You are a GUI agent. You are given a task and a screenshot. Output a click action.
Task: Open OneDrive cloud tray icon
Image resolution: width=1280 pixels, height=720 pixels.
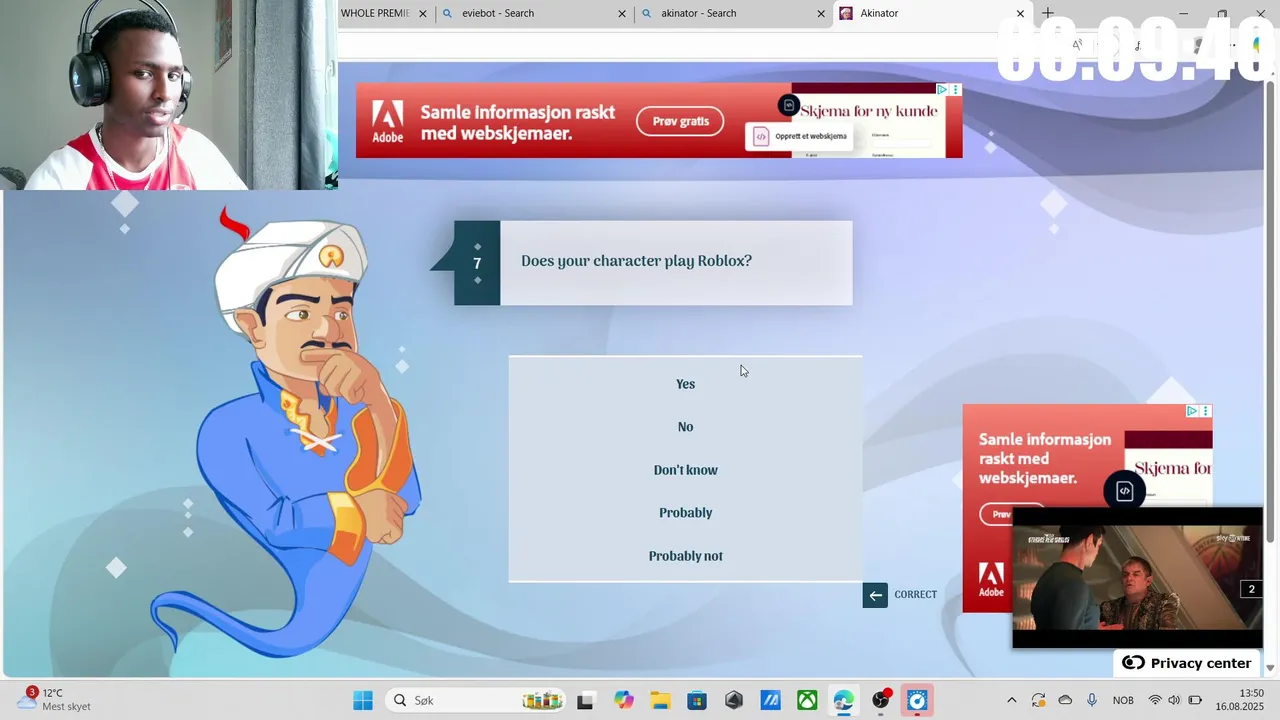[x=1065, y=701]
